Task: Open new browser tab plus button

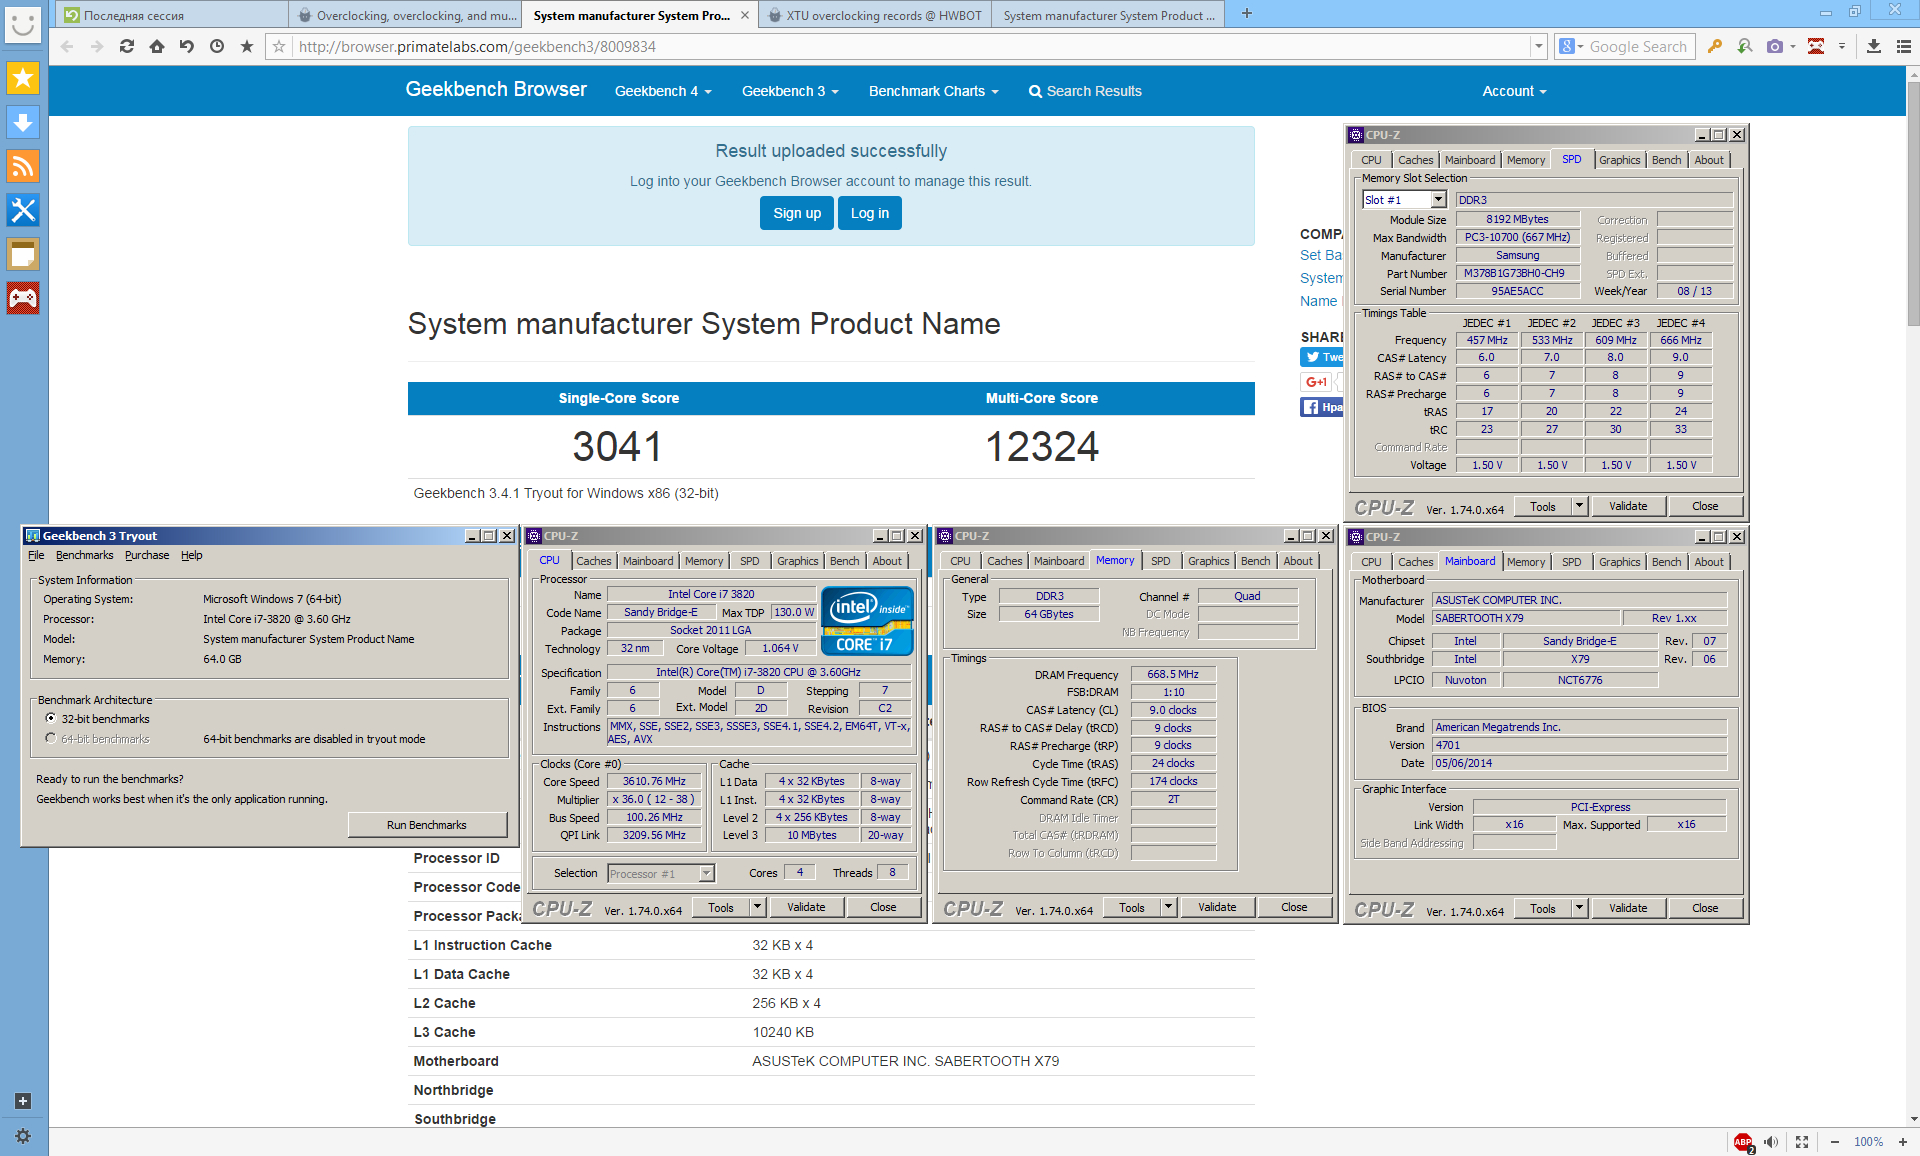Action: click(x=1246, y=14)
